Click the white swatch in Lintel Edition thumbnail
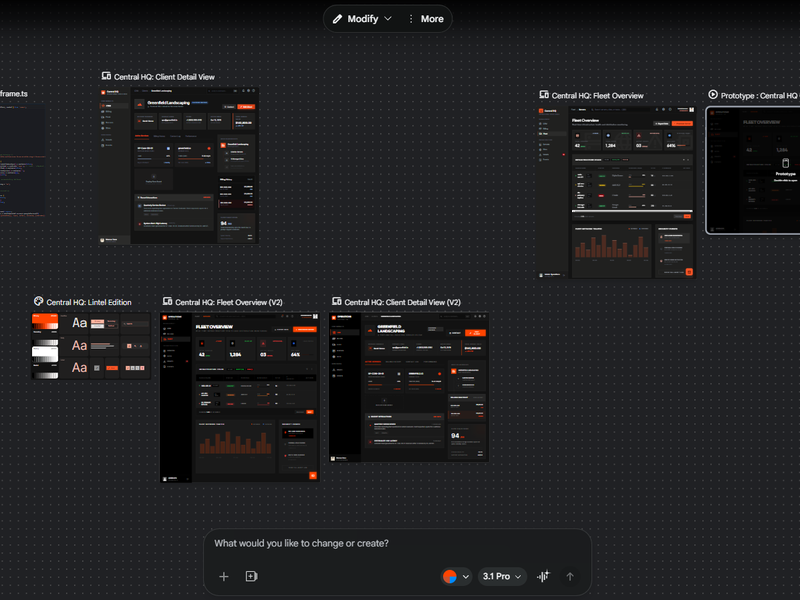Viewport: 800px width, 600px height. coord(45,354)
